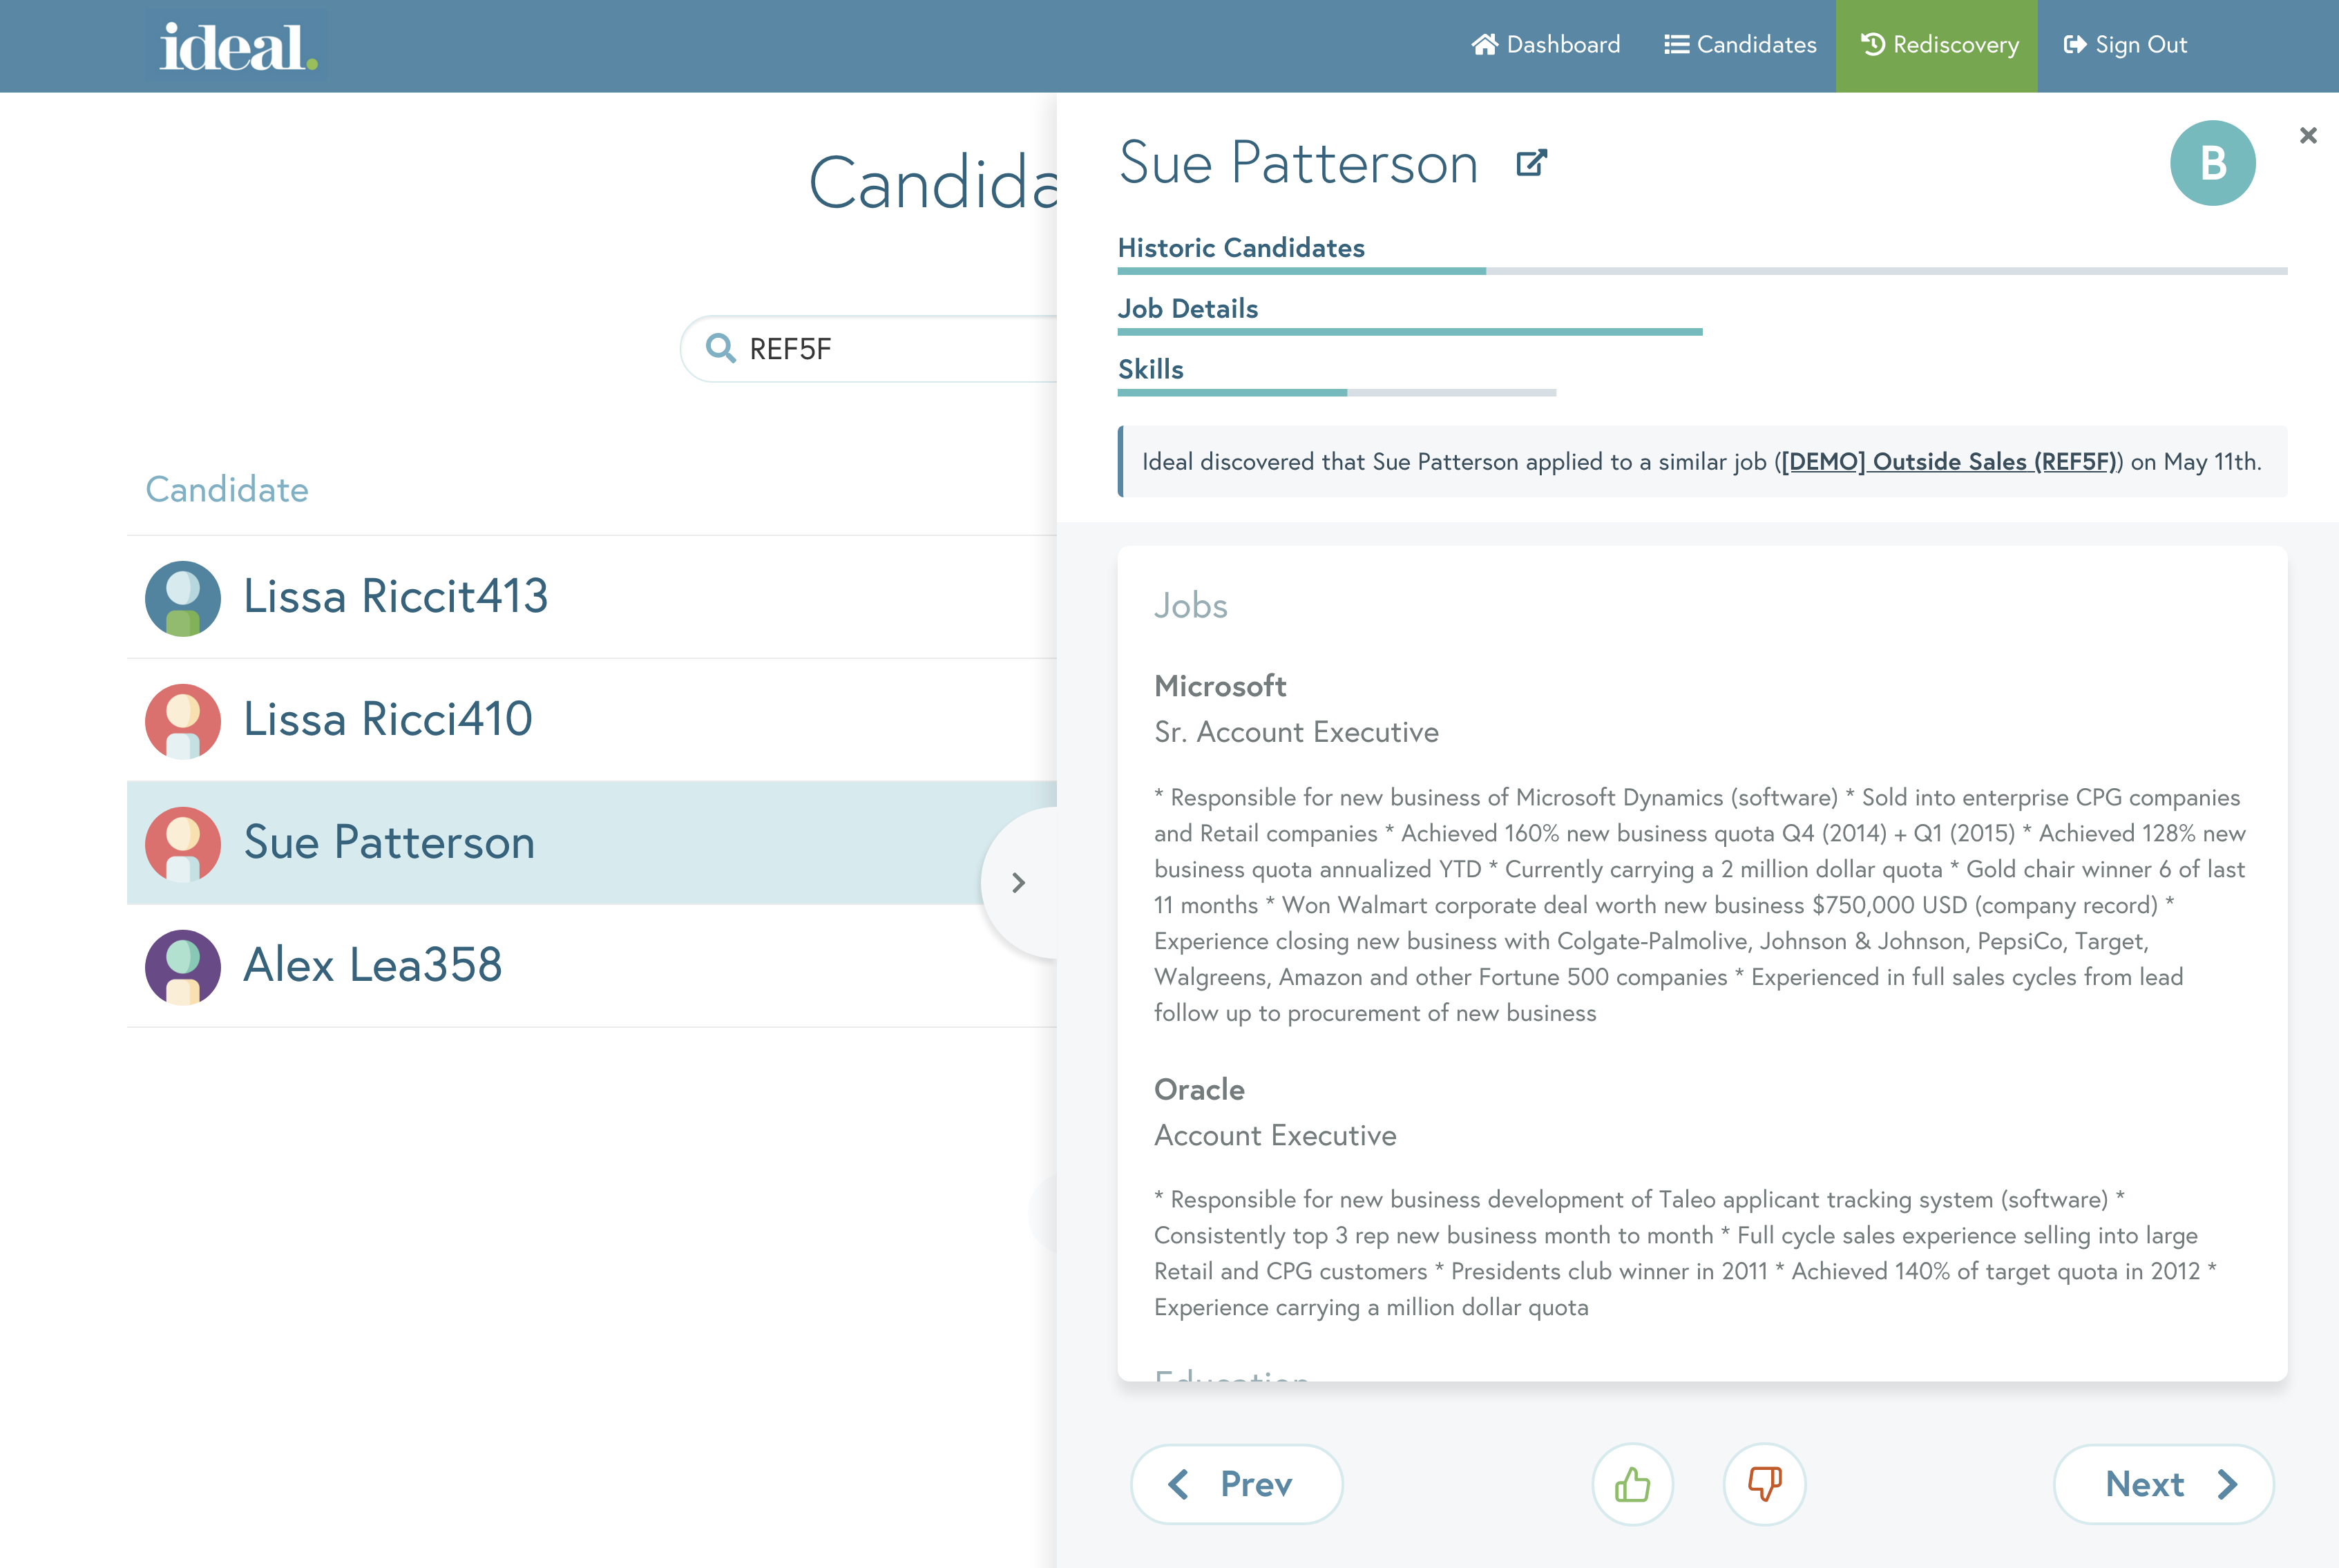Sign Out of the application
2339x1568 pixels.
pyautogui.click(x=2126, y=45)
